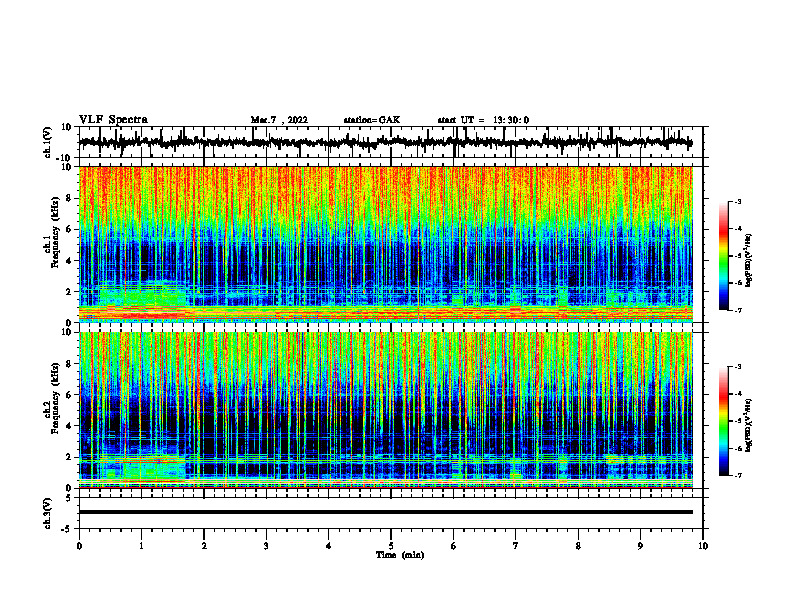Click the ch.2 color bar log(PSD) label
This screenshot has width=792, height=612.
tap(749, 425)
